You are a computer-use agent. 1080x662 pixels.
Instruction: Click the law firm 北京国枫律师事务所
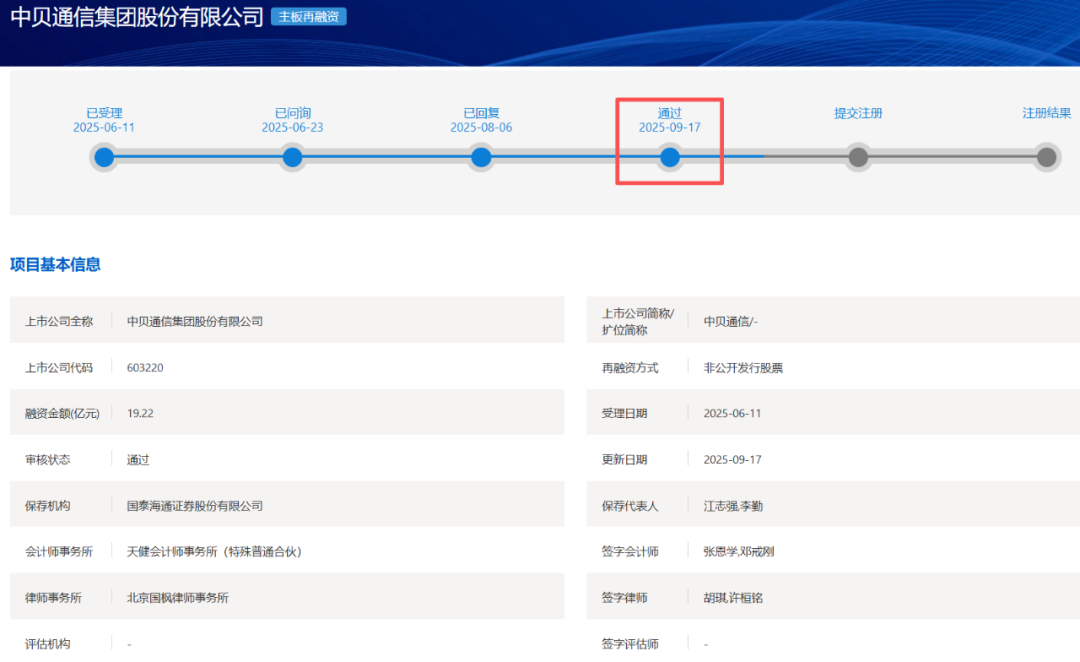(x=178, y=598)
